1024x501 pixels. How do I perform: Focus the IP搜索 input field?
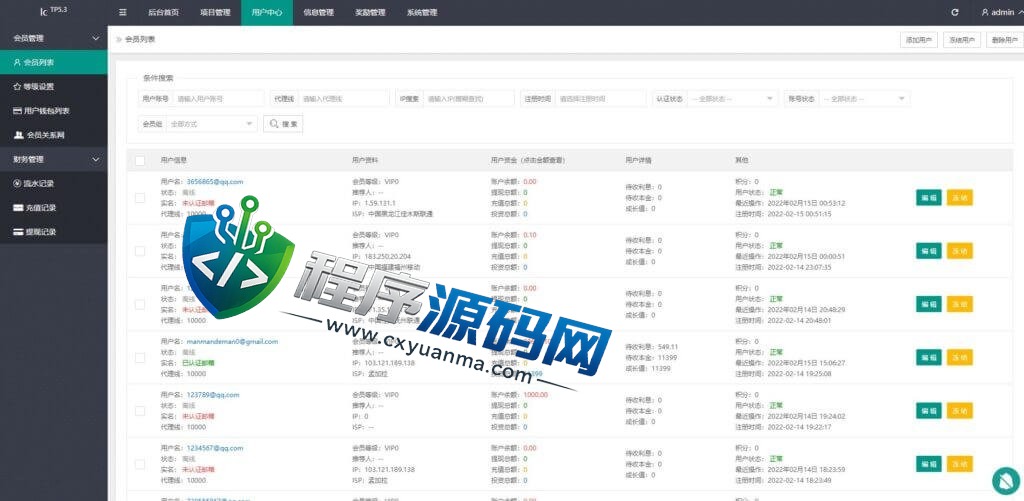pos(468,99)
